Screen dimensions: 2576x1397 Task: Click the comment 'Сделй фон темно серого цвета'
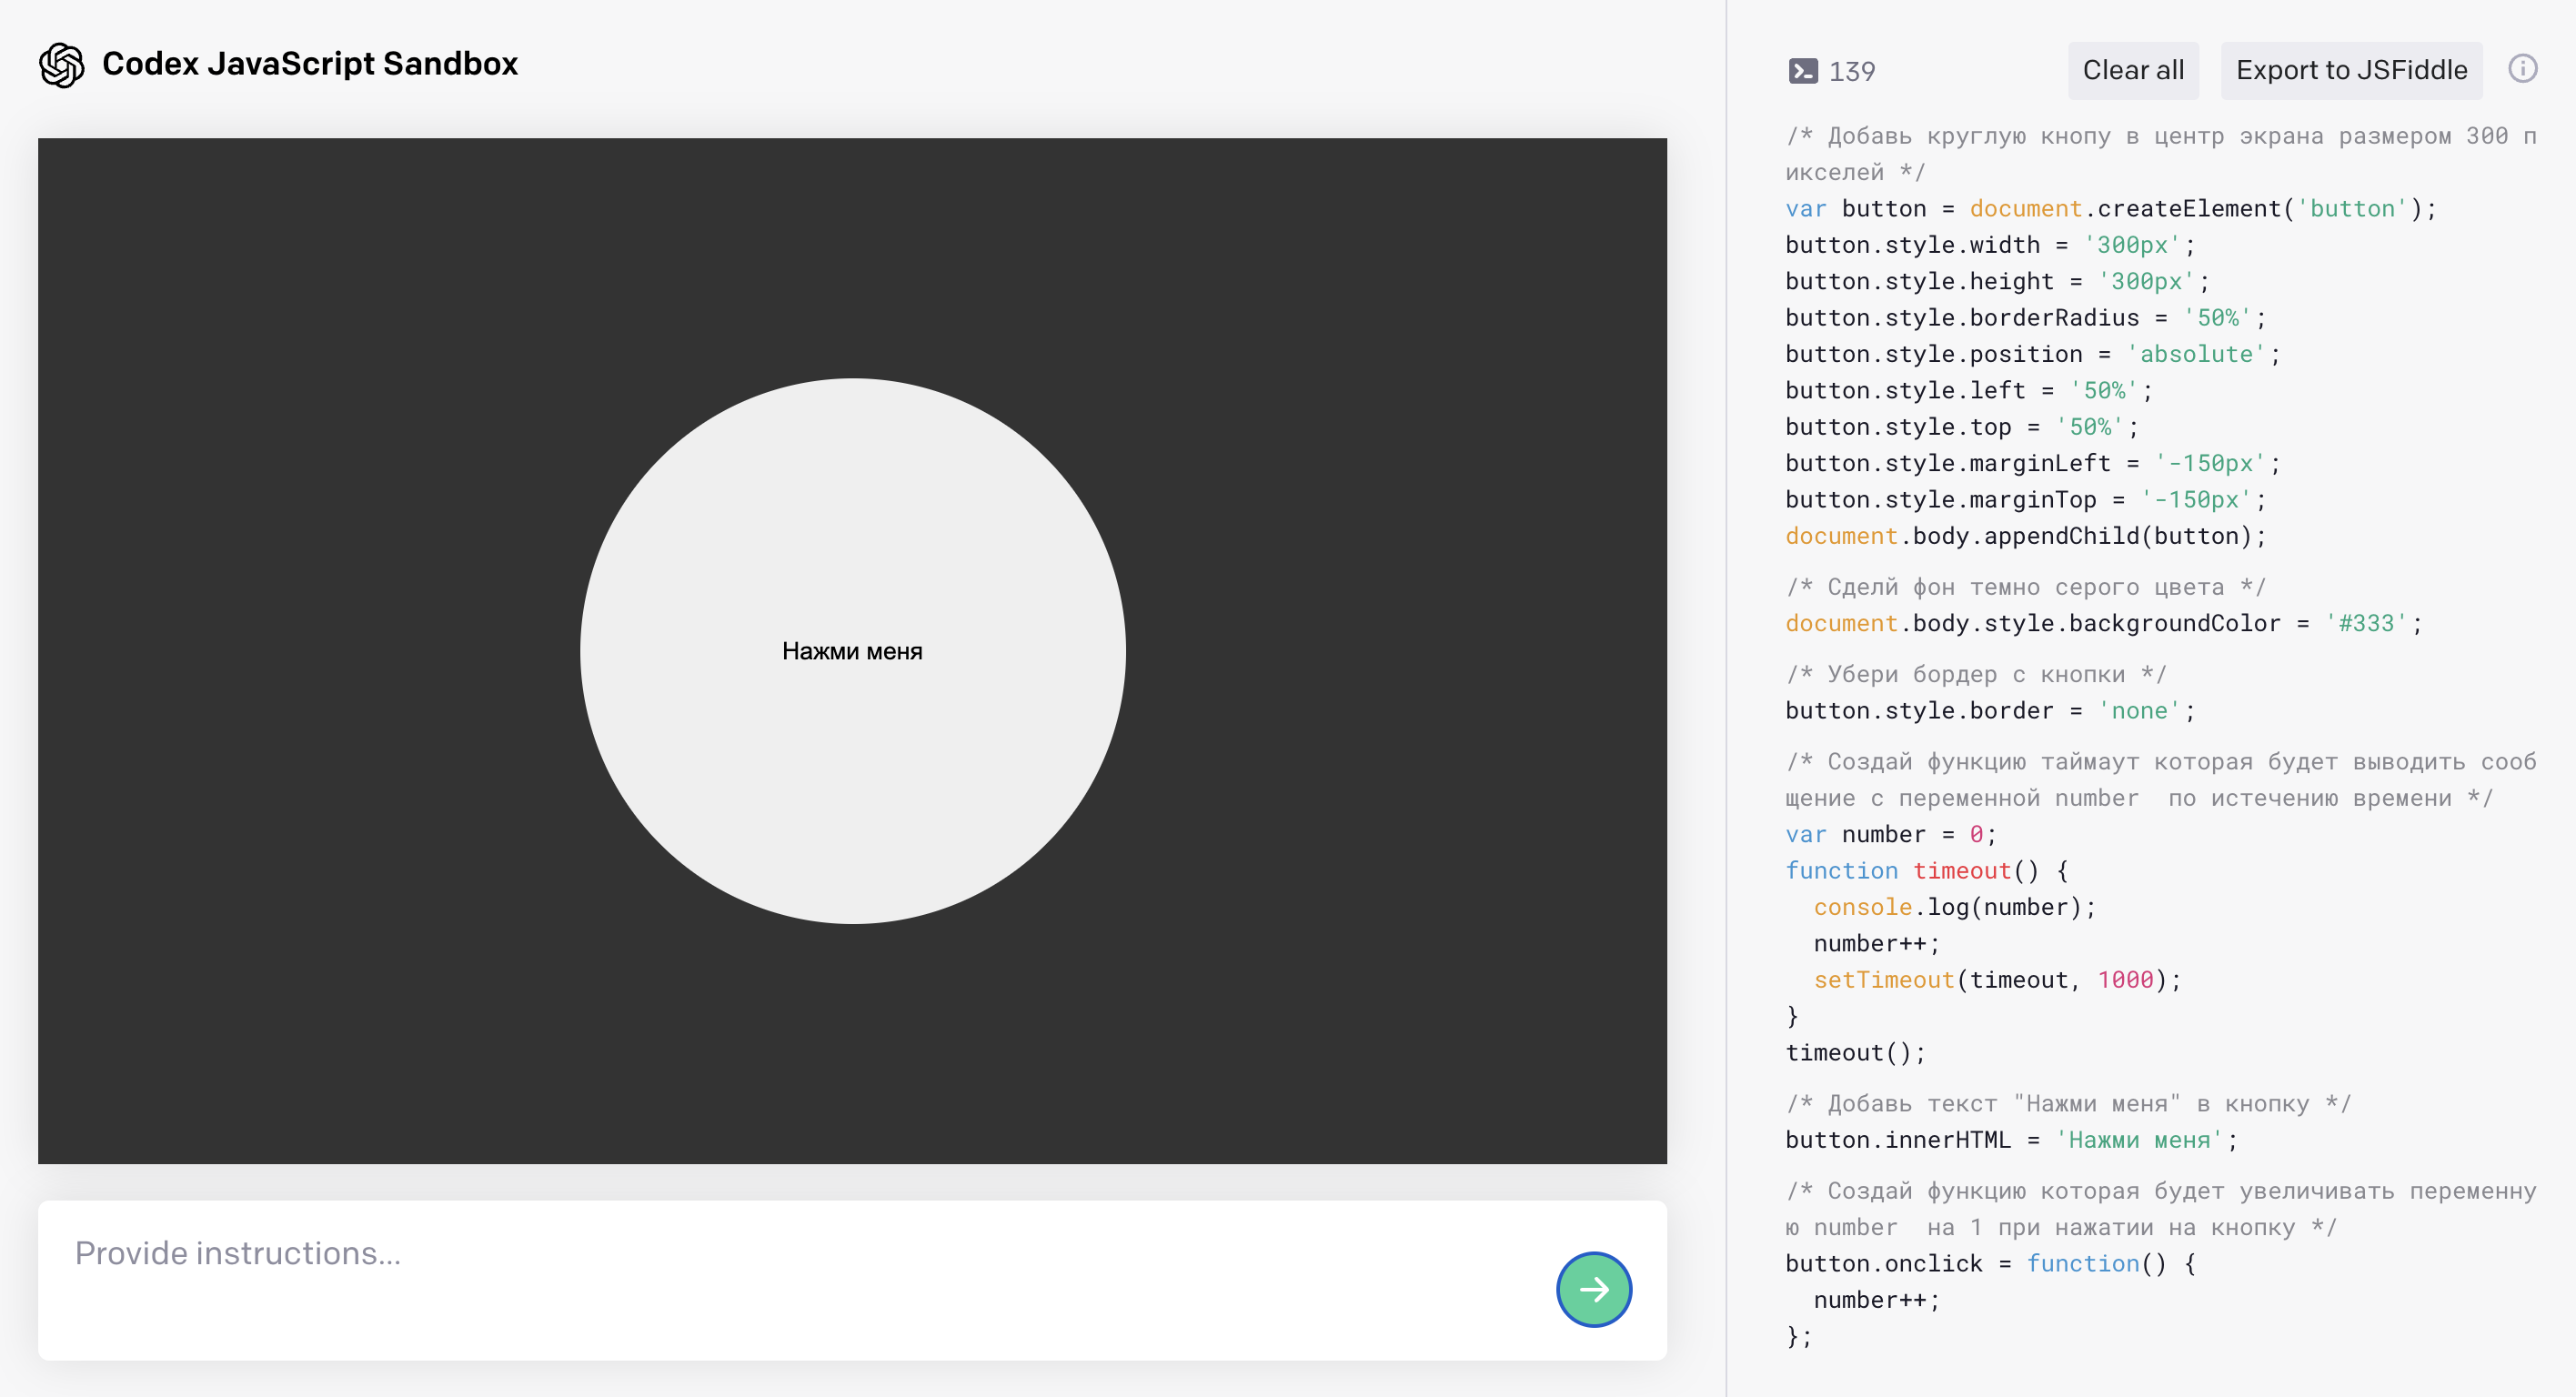point(2026,587)
